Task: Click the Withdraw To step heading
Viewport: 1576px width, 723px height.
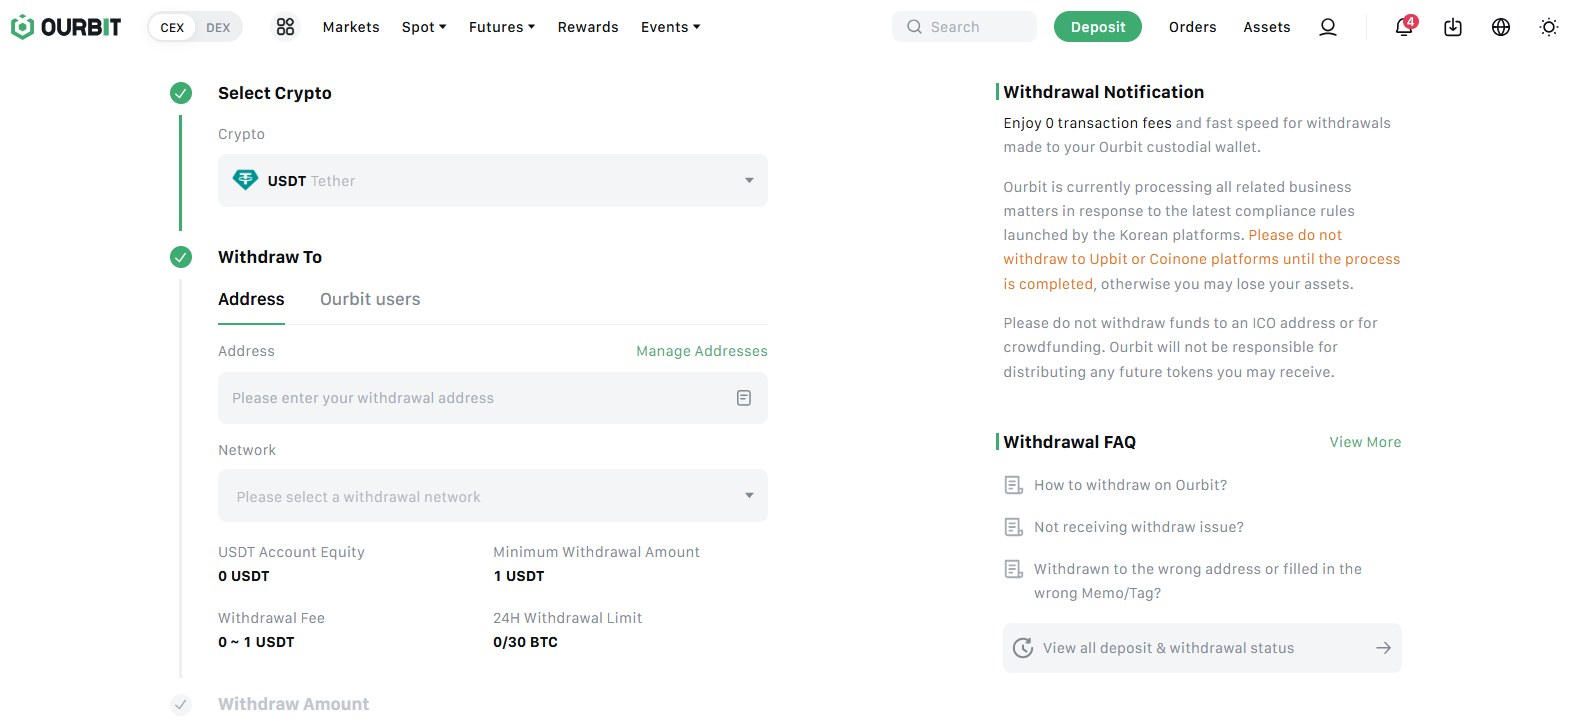Action: [270, 257]
